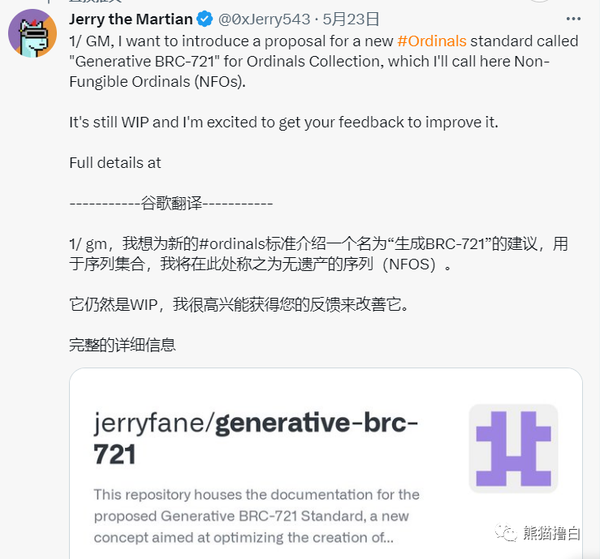Click the Jerry the Martian display name
This screenshot has width=600, height=559.
point(130,19)
